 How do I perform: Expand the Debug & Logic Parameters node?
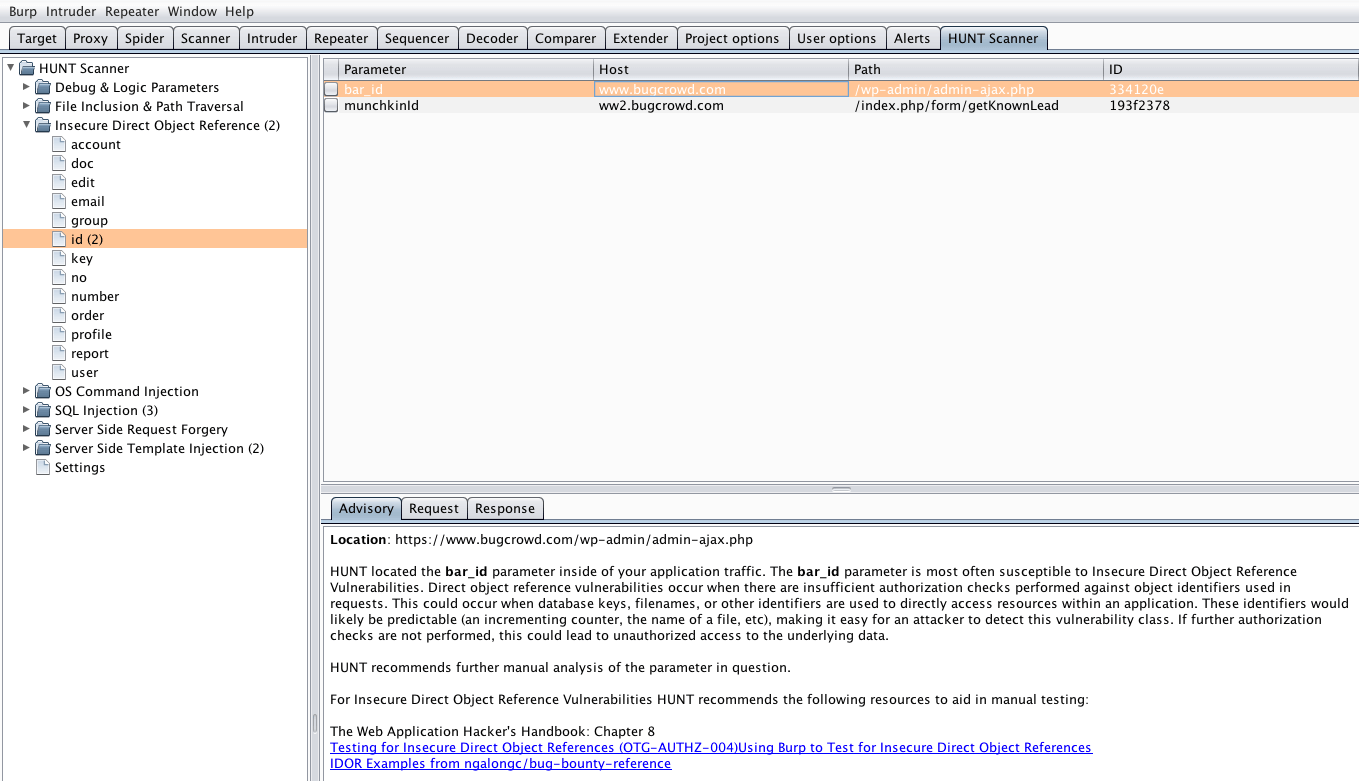[27, 87]
